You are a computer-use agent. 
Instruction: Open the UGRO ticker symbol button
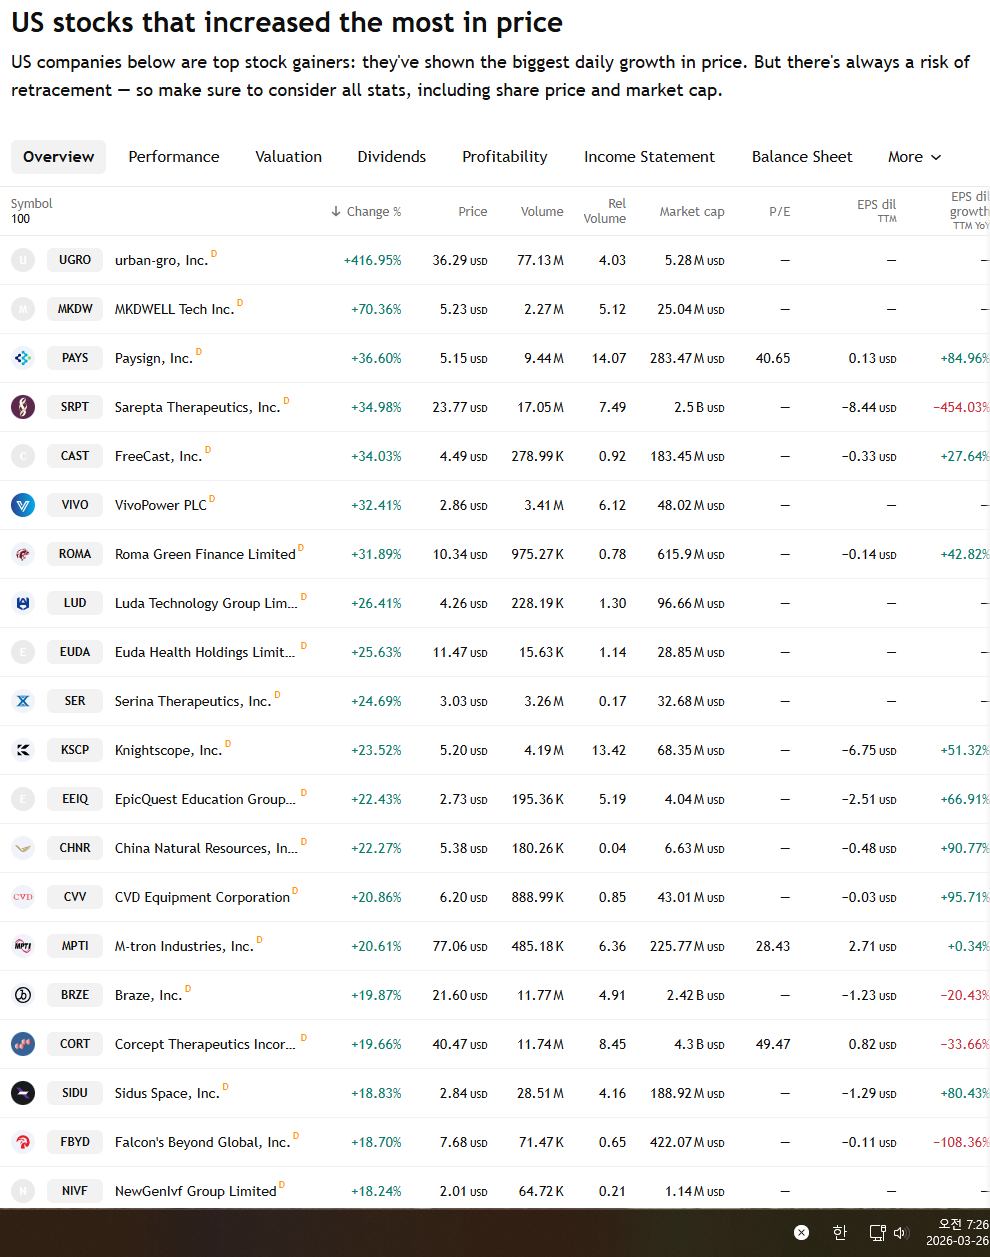(x=75, y=260)
